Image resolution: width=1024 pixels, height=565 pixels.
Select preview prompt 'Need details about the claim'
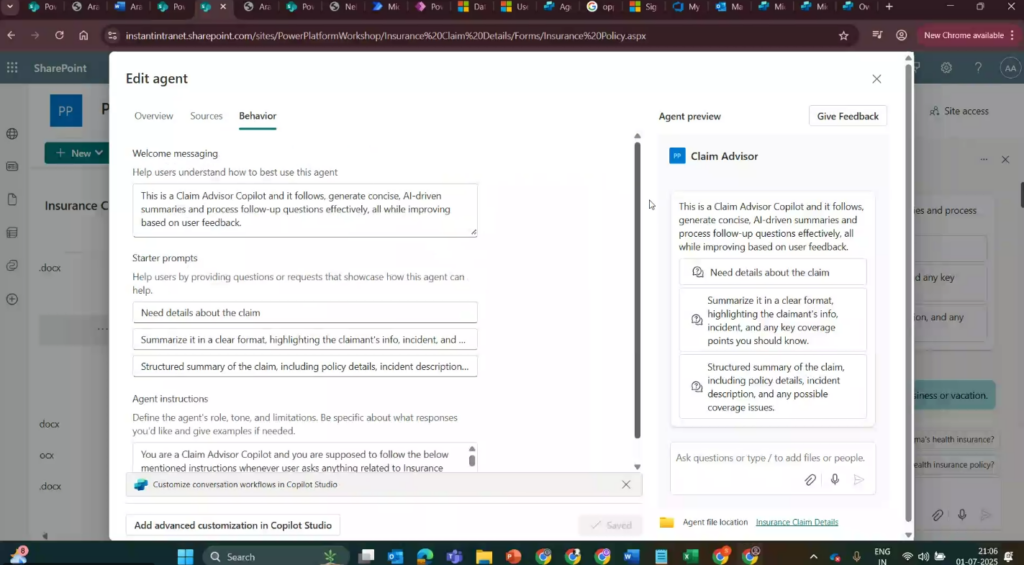pyautogui.click(x=773, y=272)
